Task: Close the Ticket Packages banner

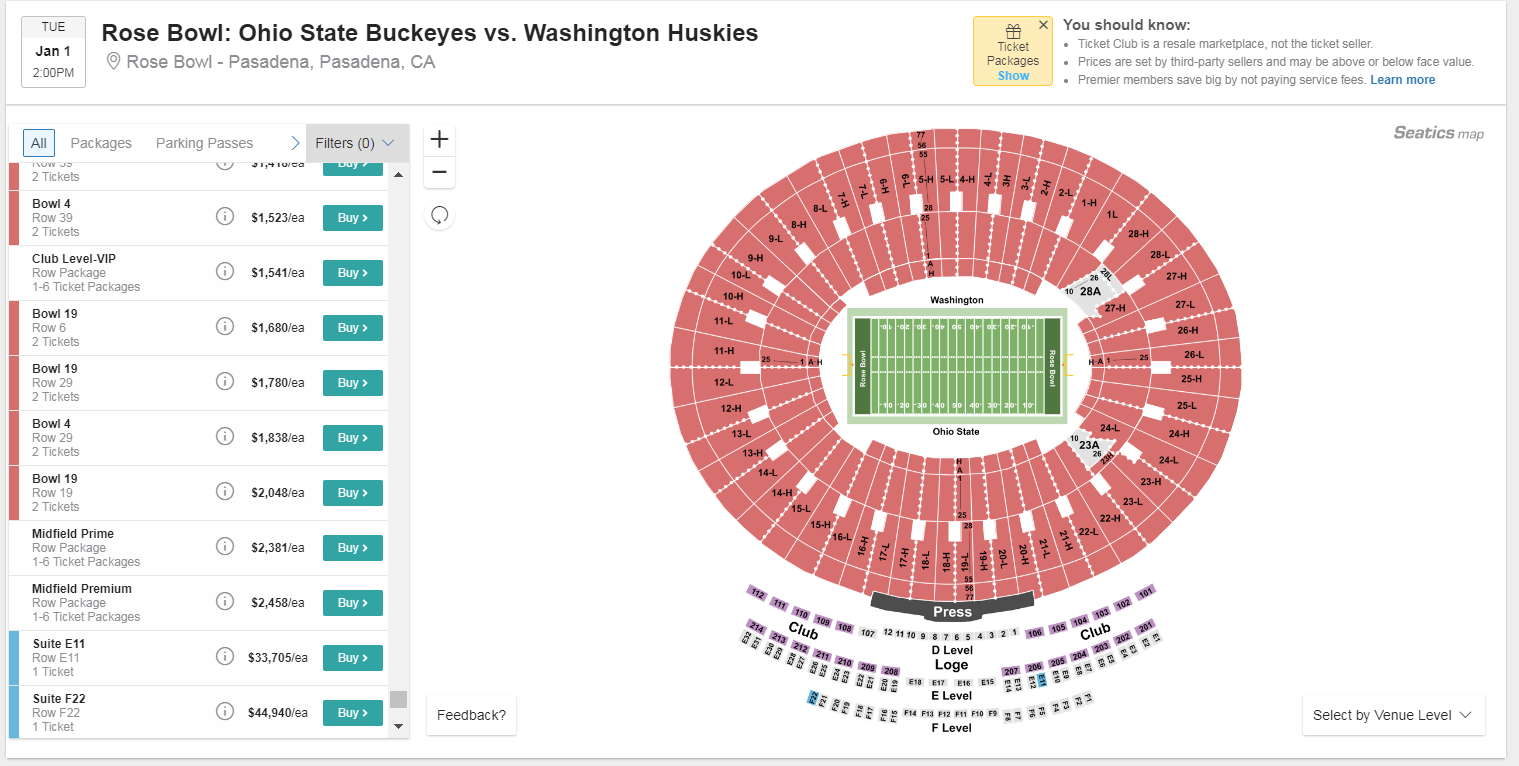Action: (1044, 25)
